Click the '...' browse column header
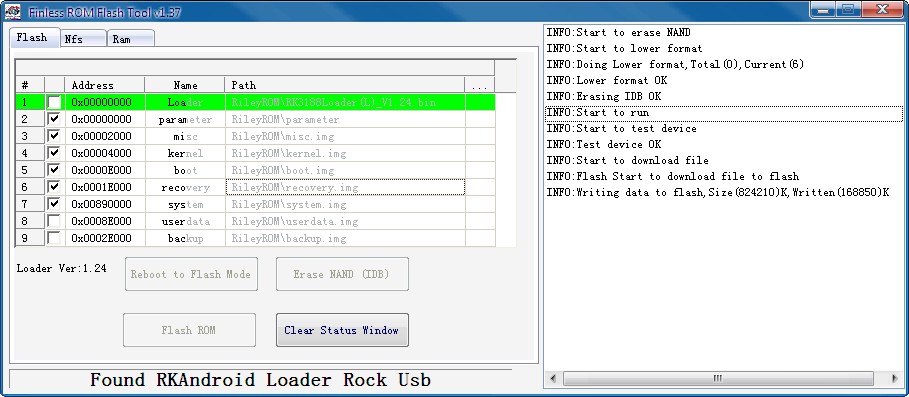This screenshot has height=397, width=909. pyautogui.click(x=479, y=85)
